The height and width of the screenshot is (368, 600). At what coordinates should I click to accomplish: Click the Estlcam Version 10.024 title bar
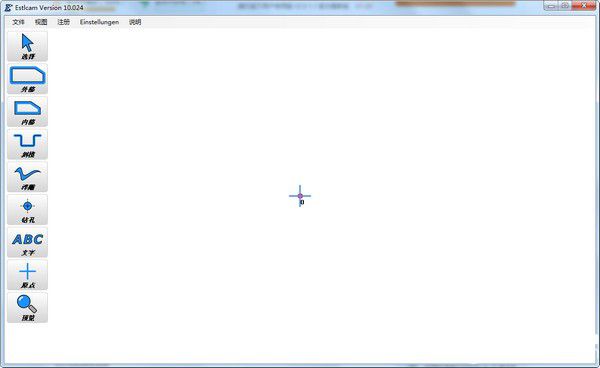[49, 7]
